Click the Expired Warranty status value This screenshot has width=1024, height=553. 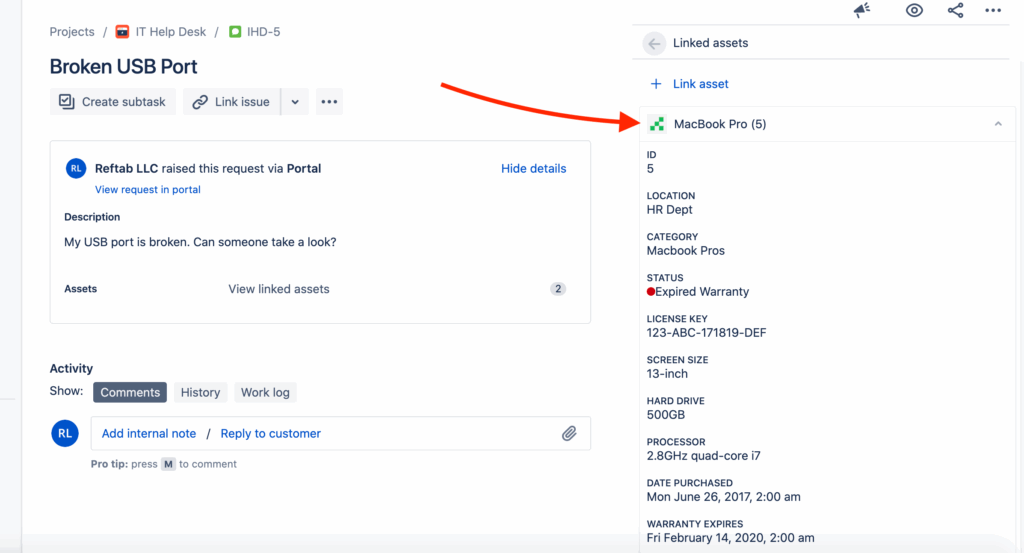click(x=702, y=292)
